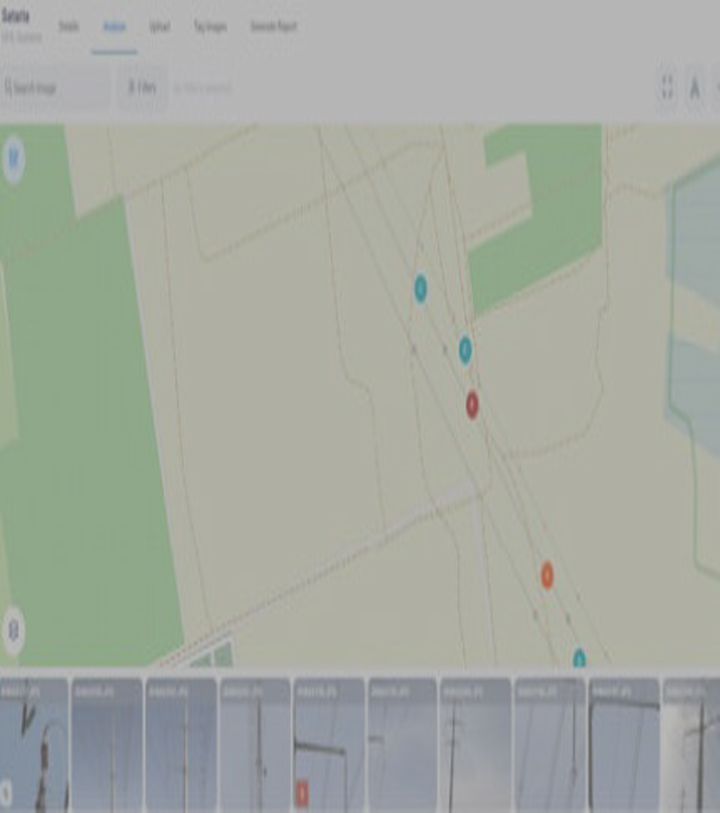Select the Analysis tab
The height and width of the screenshot is (813, 720).
(x=114, y=26)
